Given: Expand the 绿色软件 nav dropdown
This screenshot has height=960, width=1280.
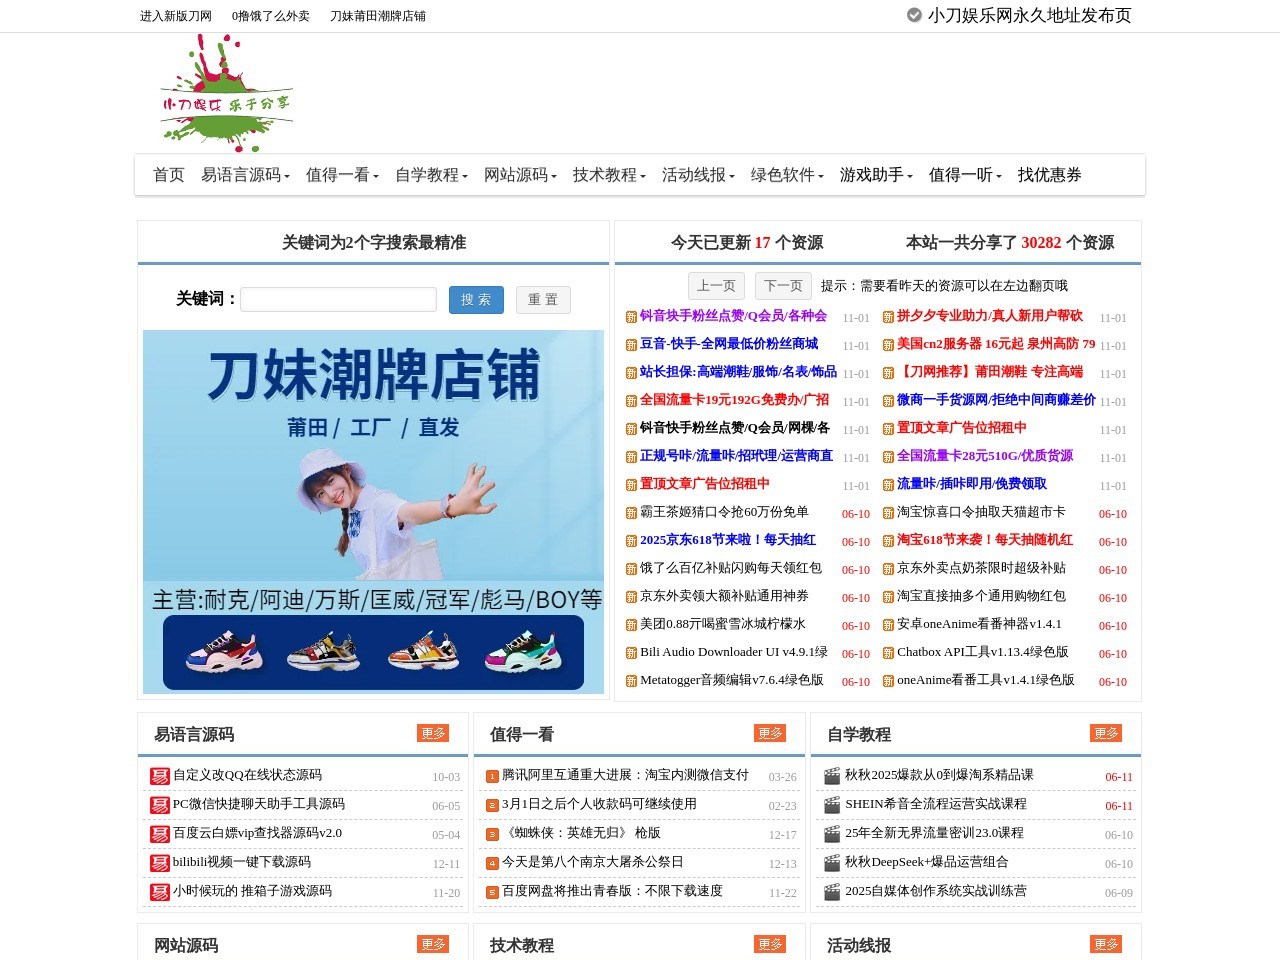Looking at the screenshot, I should tap(787, 175).
